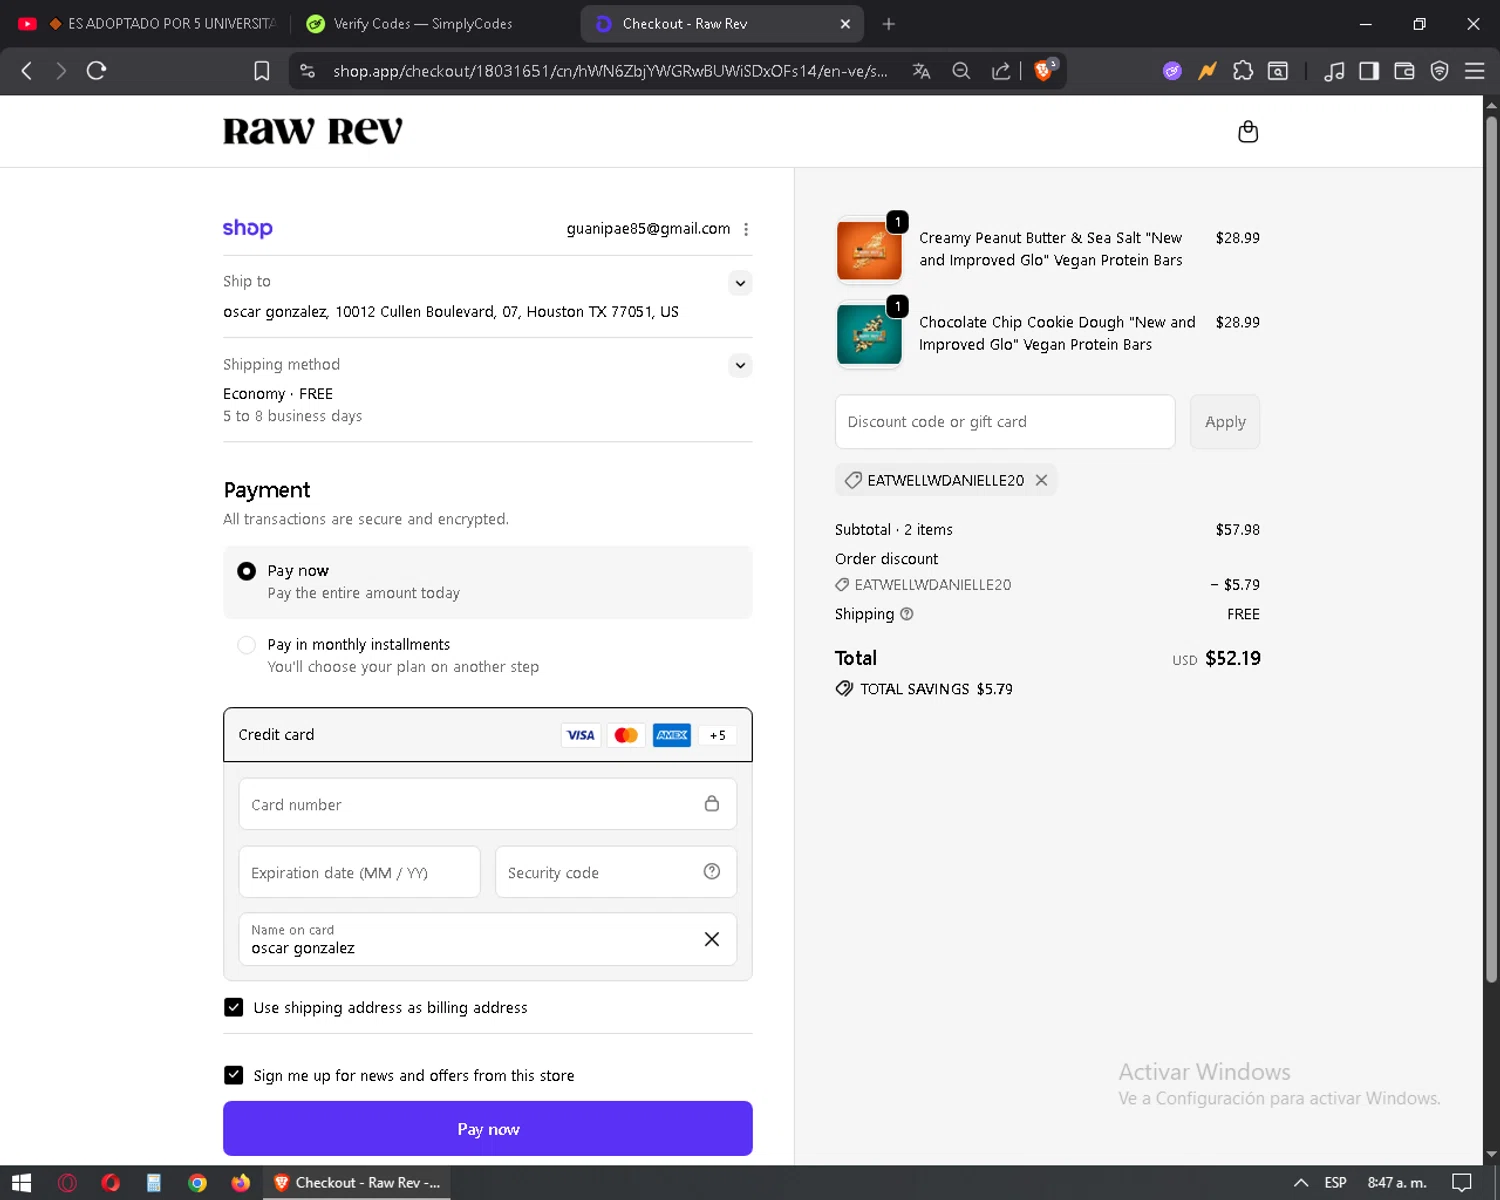Click the Card number field
1500x1200 pixels.
coord(488,804)
